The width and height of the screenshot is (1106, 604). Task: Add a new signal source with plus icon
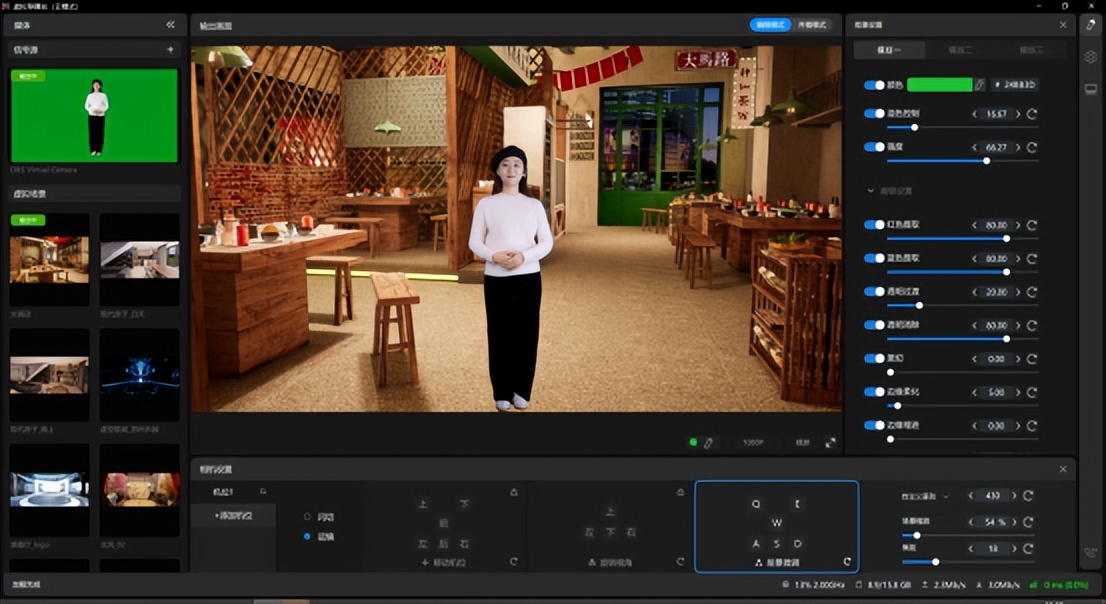(170, 50)
